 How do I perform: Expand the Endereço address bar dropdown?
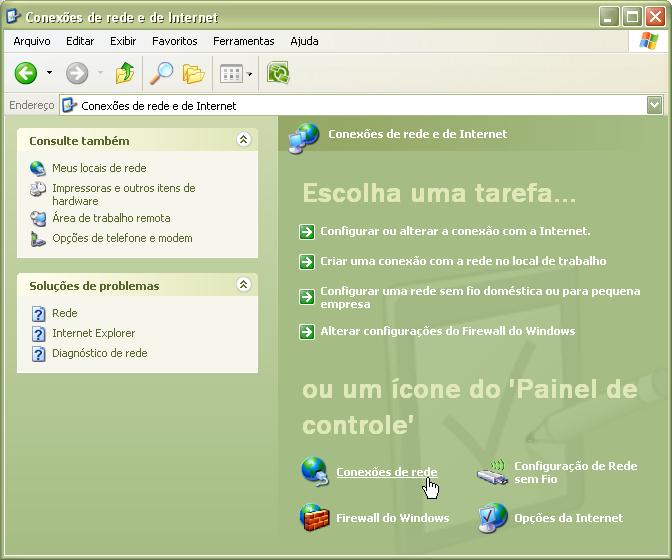coord(654,105)
